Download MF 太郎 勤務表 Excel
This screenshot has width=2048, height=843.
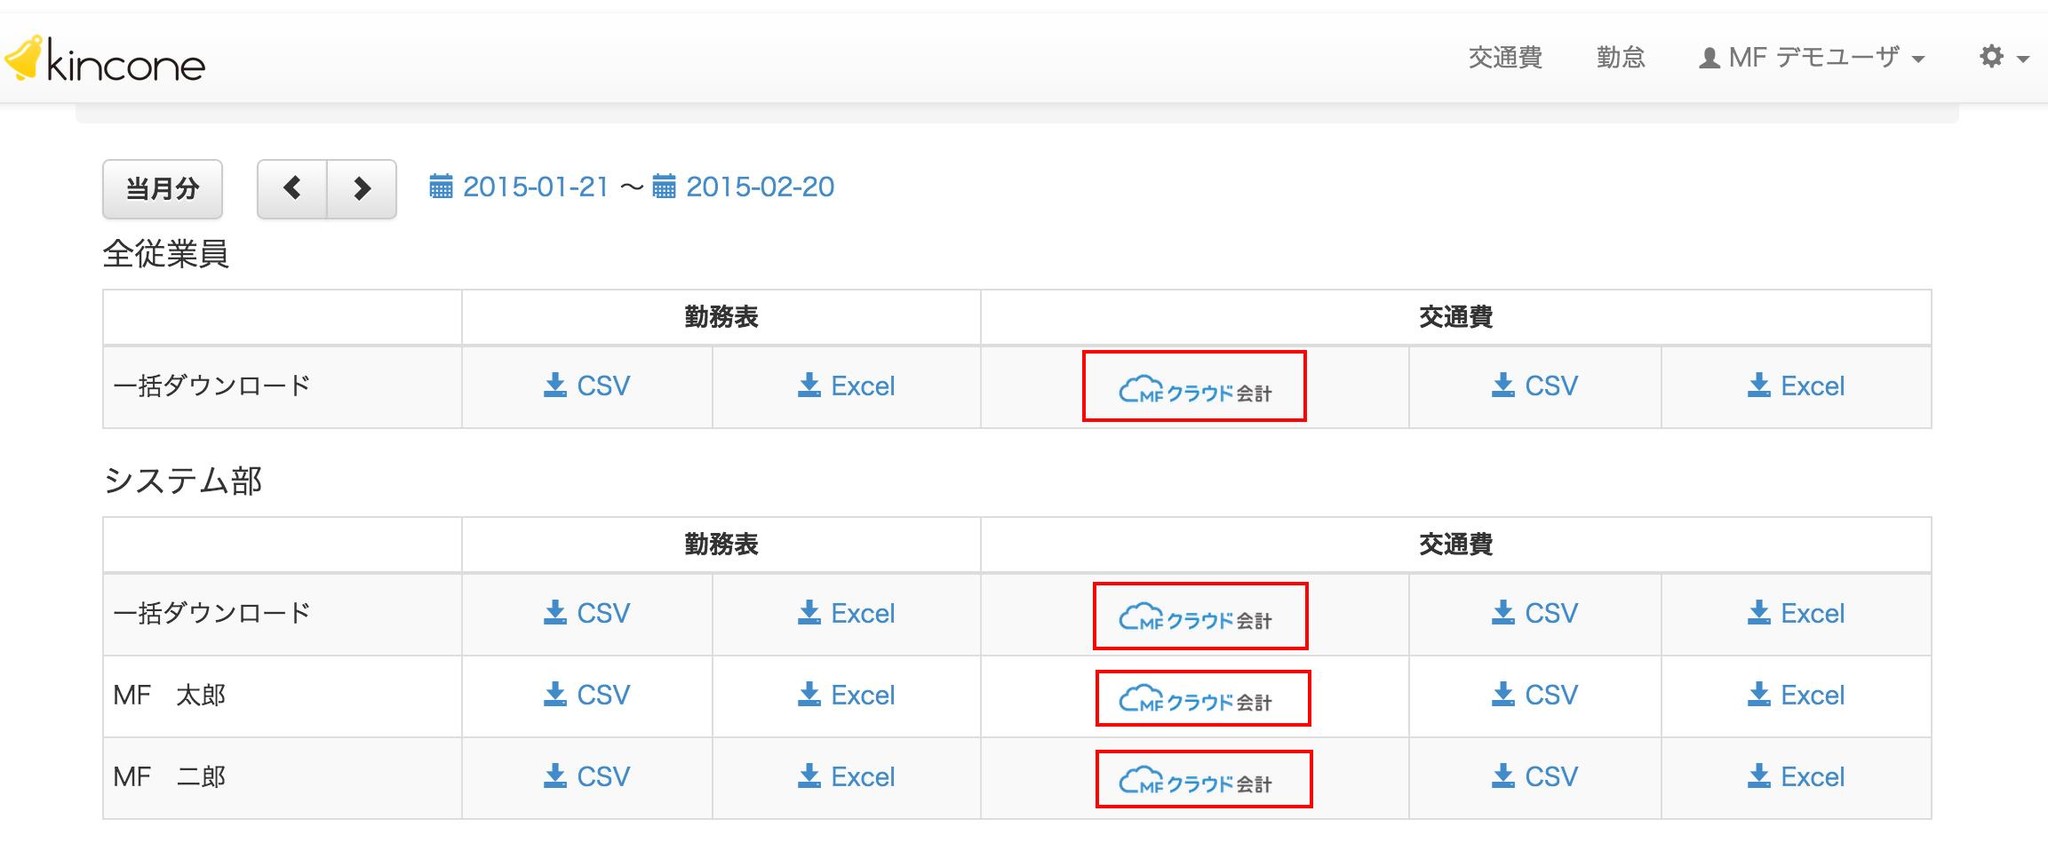click(x=846, y=695)
